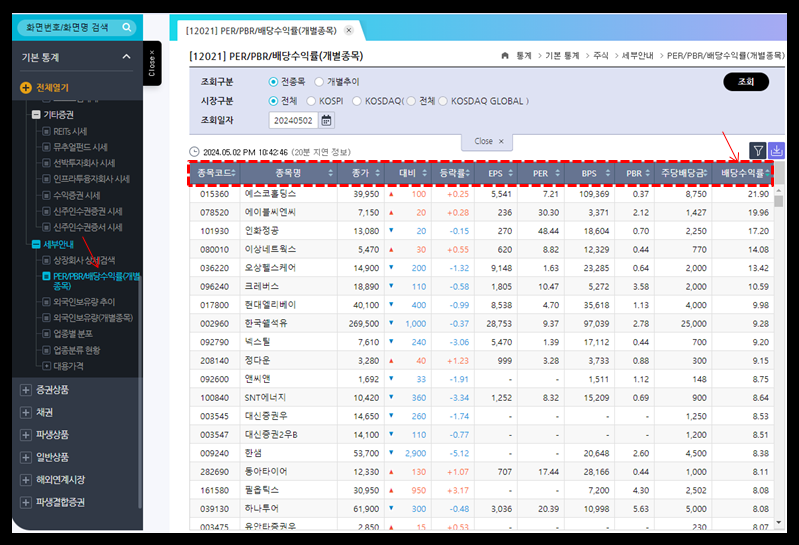799x545 pixels.
Task: Expand the 해외연계시장 category
Action: 25,479
